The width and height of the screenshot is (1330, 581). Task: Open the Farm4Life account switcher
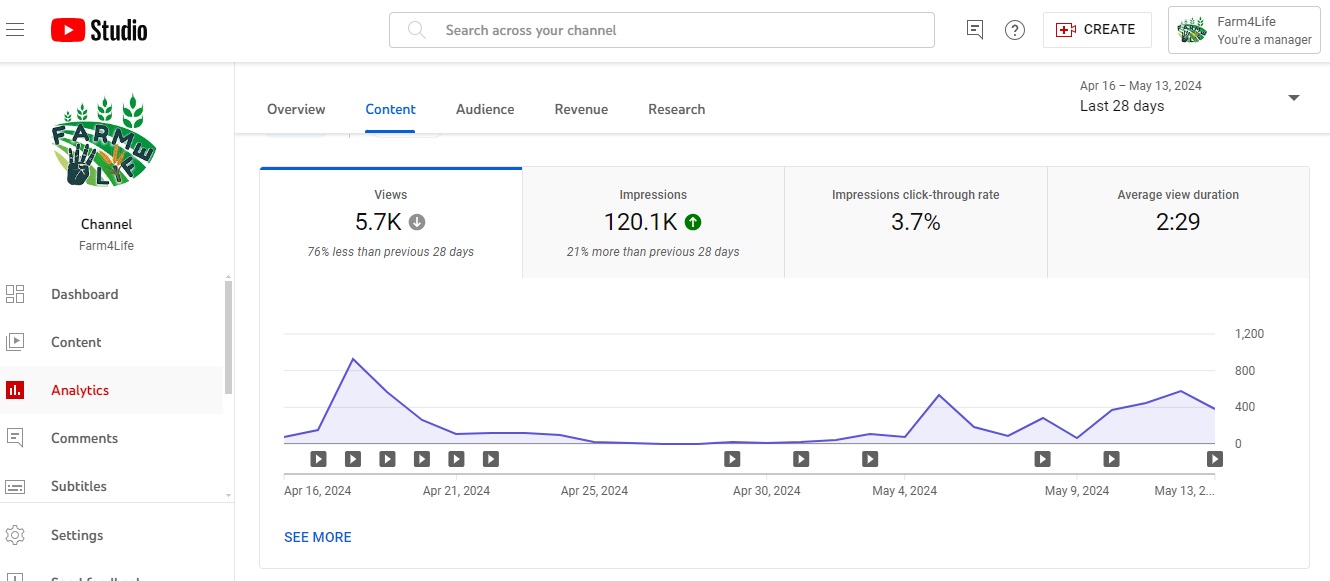tap(1243, 30)
